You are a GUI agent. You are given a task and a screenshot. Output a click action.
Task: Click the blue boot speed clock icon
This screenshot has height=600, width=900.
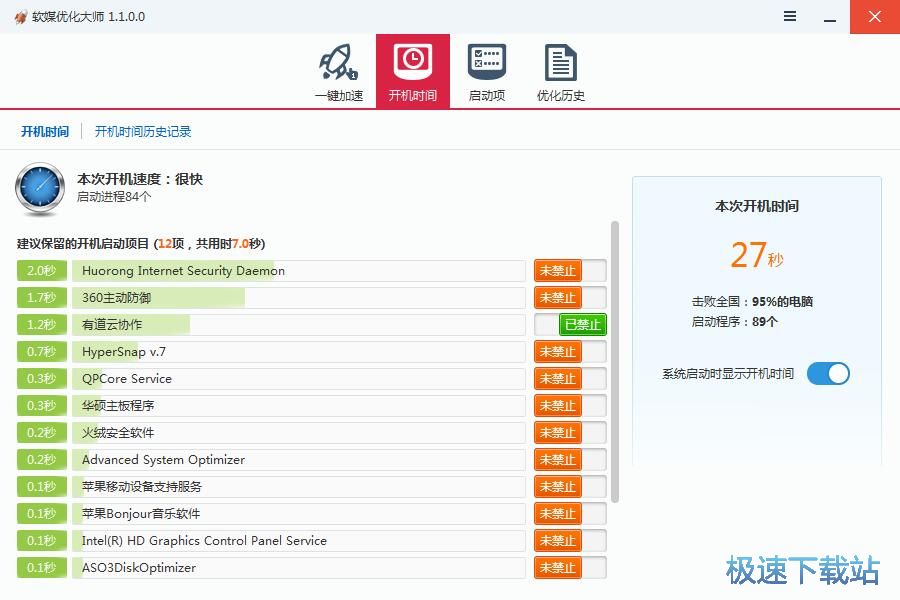tap(40, 188)
